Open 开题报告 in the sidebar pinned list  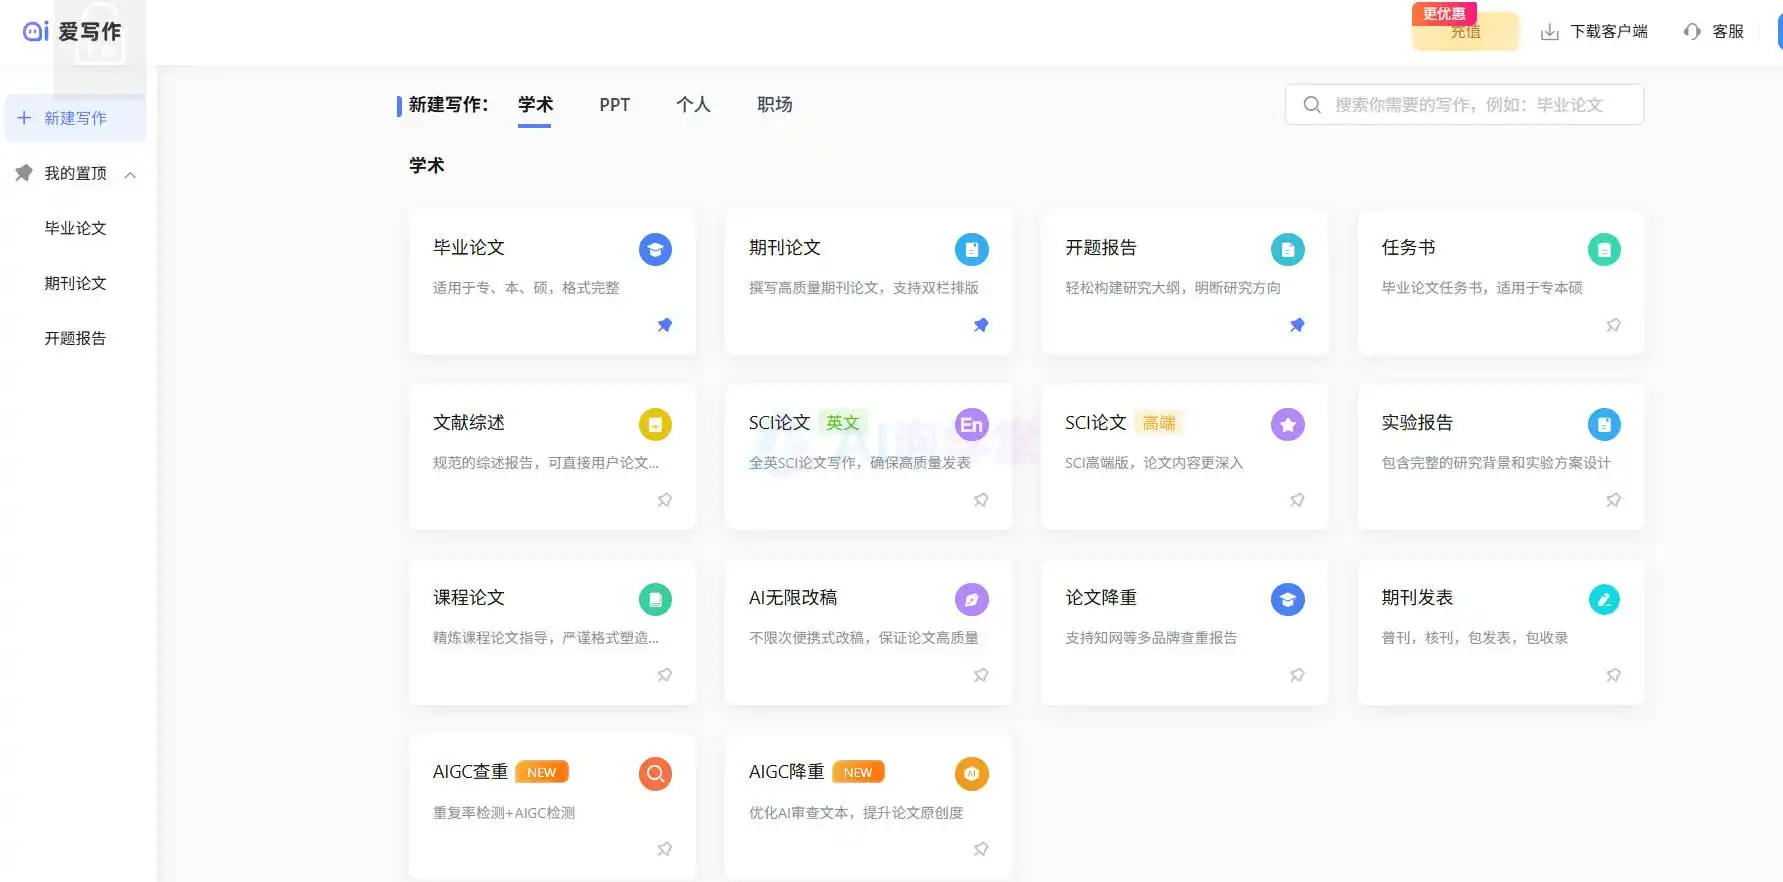coord(75,338)
